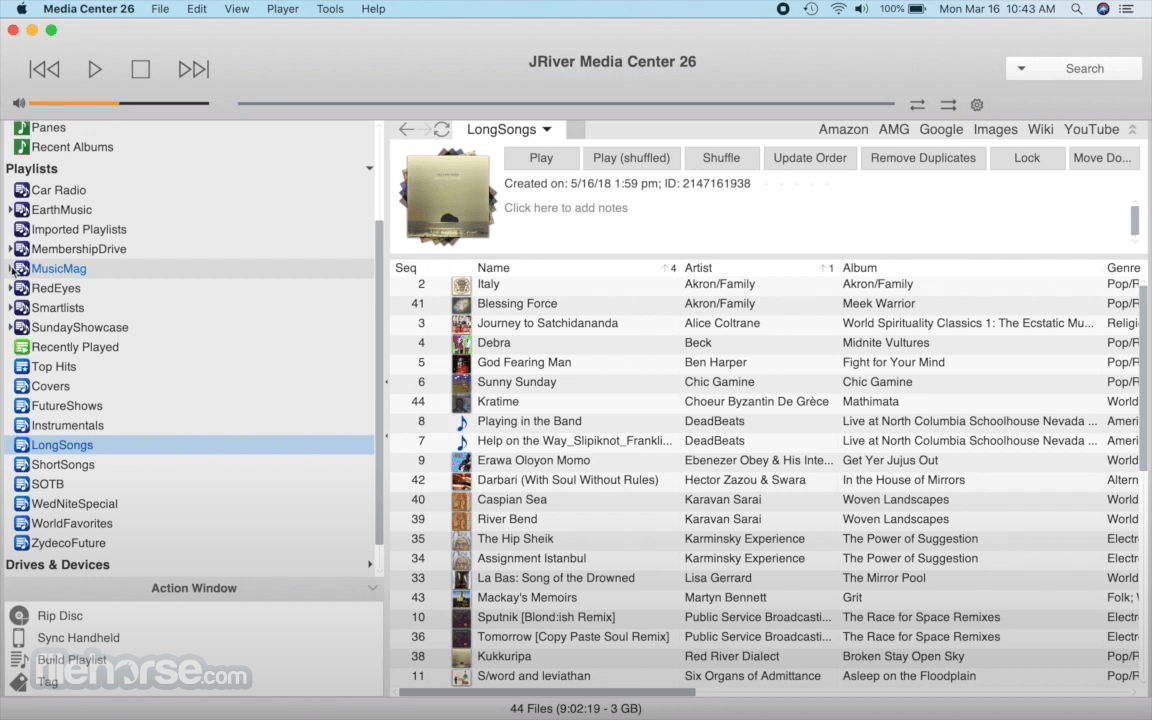Open the Amazon link
The width and height of the screenshot is (1152, 720).
[843, 129]
